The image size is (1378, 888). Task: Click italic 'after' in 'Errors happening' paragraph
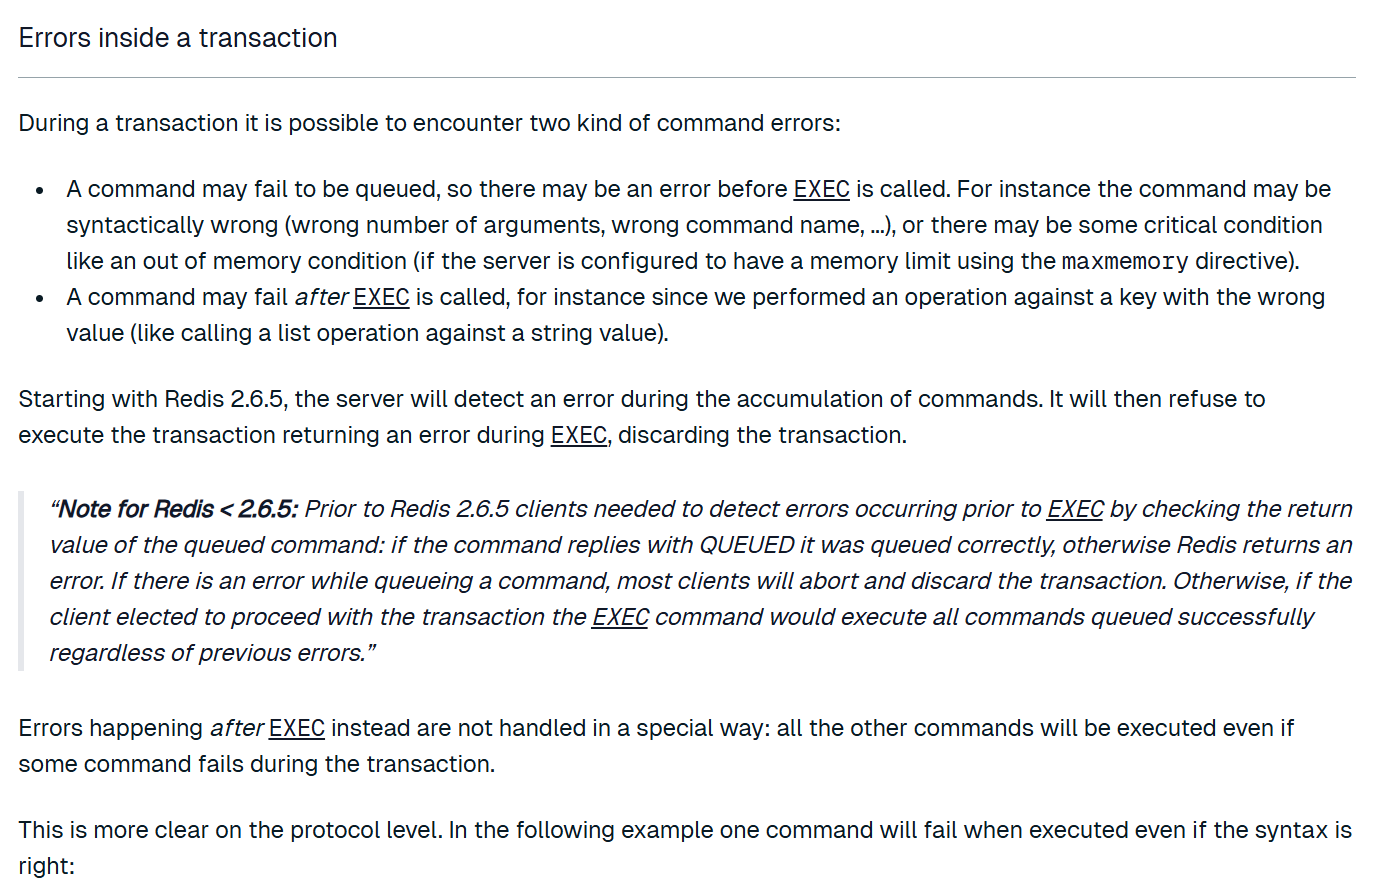236,728
